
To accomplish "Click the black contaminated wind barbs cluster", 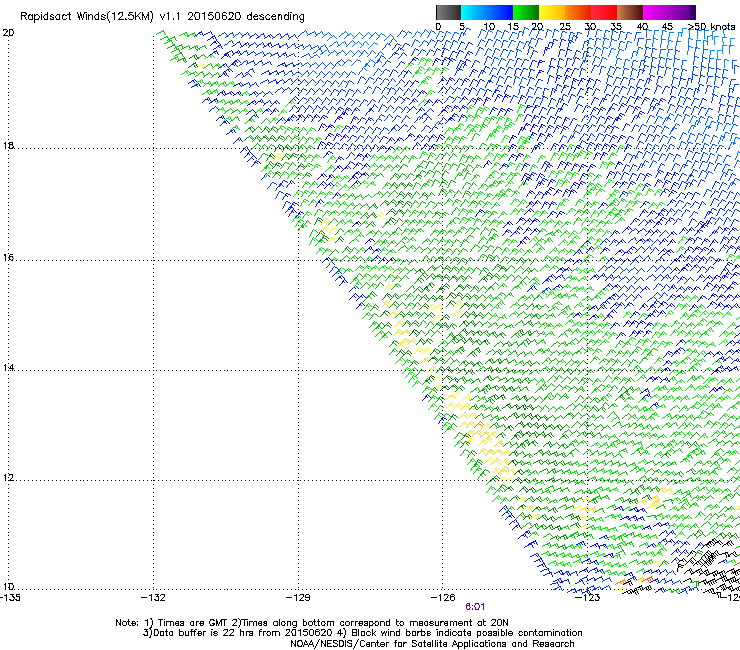I will (x=710, y=569).
